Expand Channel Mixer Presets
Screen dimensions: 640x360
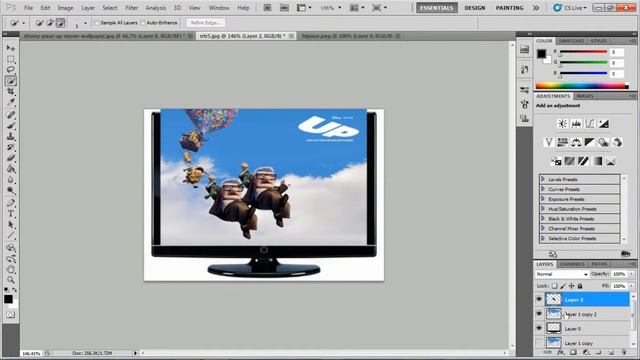tap(543, 228)
